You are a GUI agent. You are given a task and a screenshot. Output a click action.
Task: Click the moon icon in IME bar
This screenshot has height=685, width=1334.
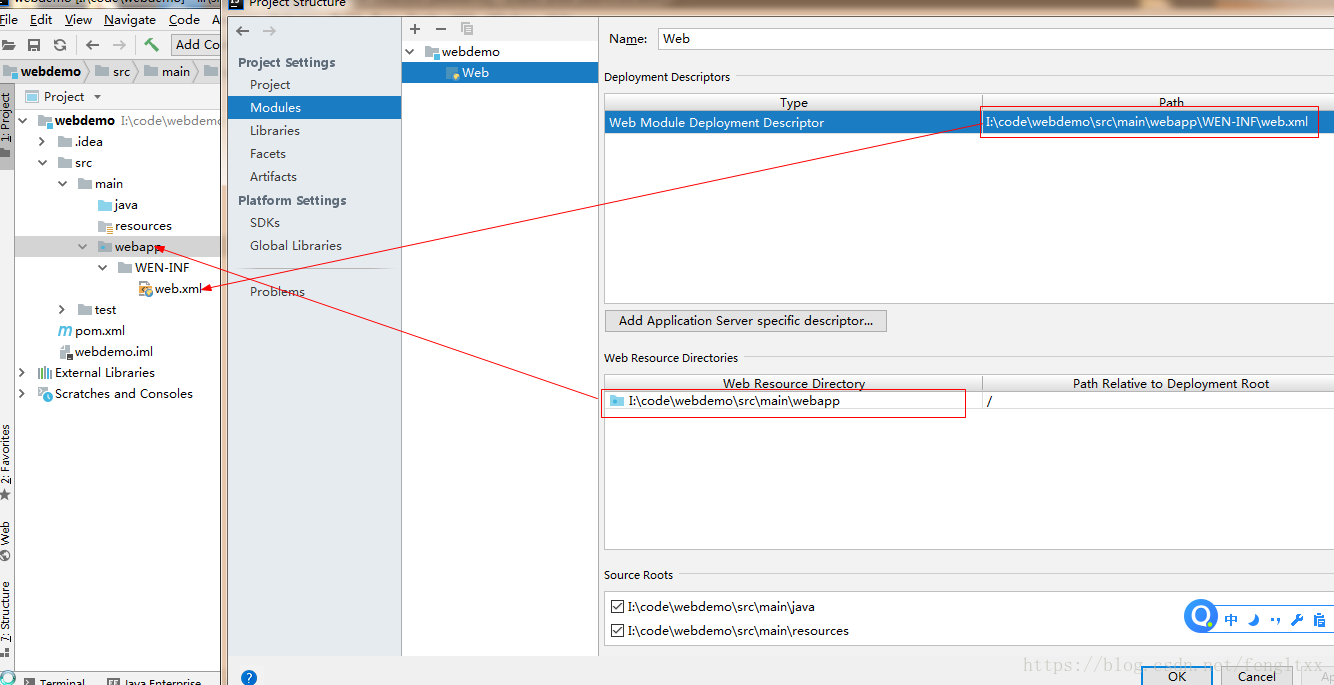1253,620
